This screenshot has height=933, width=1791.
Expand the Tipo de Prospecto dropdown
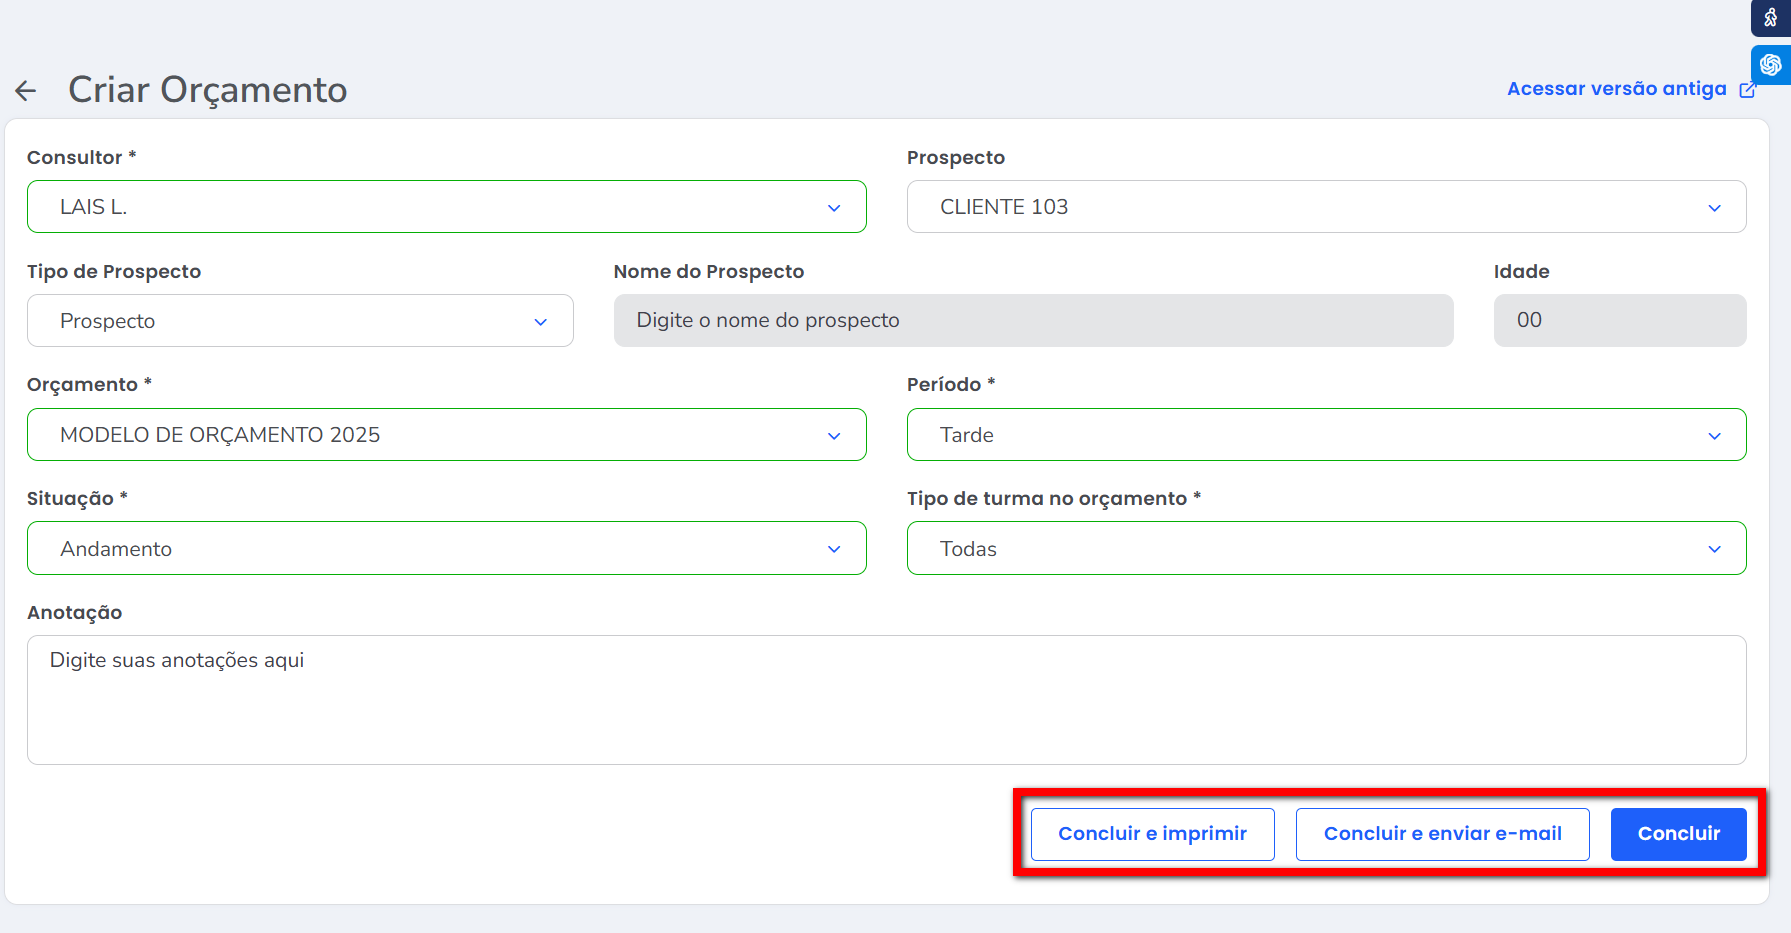(299, 321)
